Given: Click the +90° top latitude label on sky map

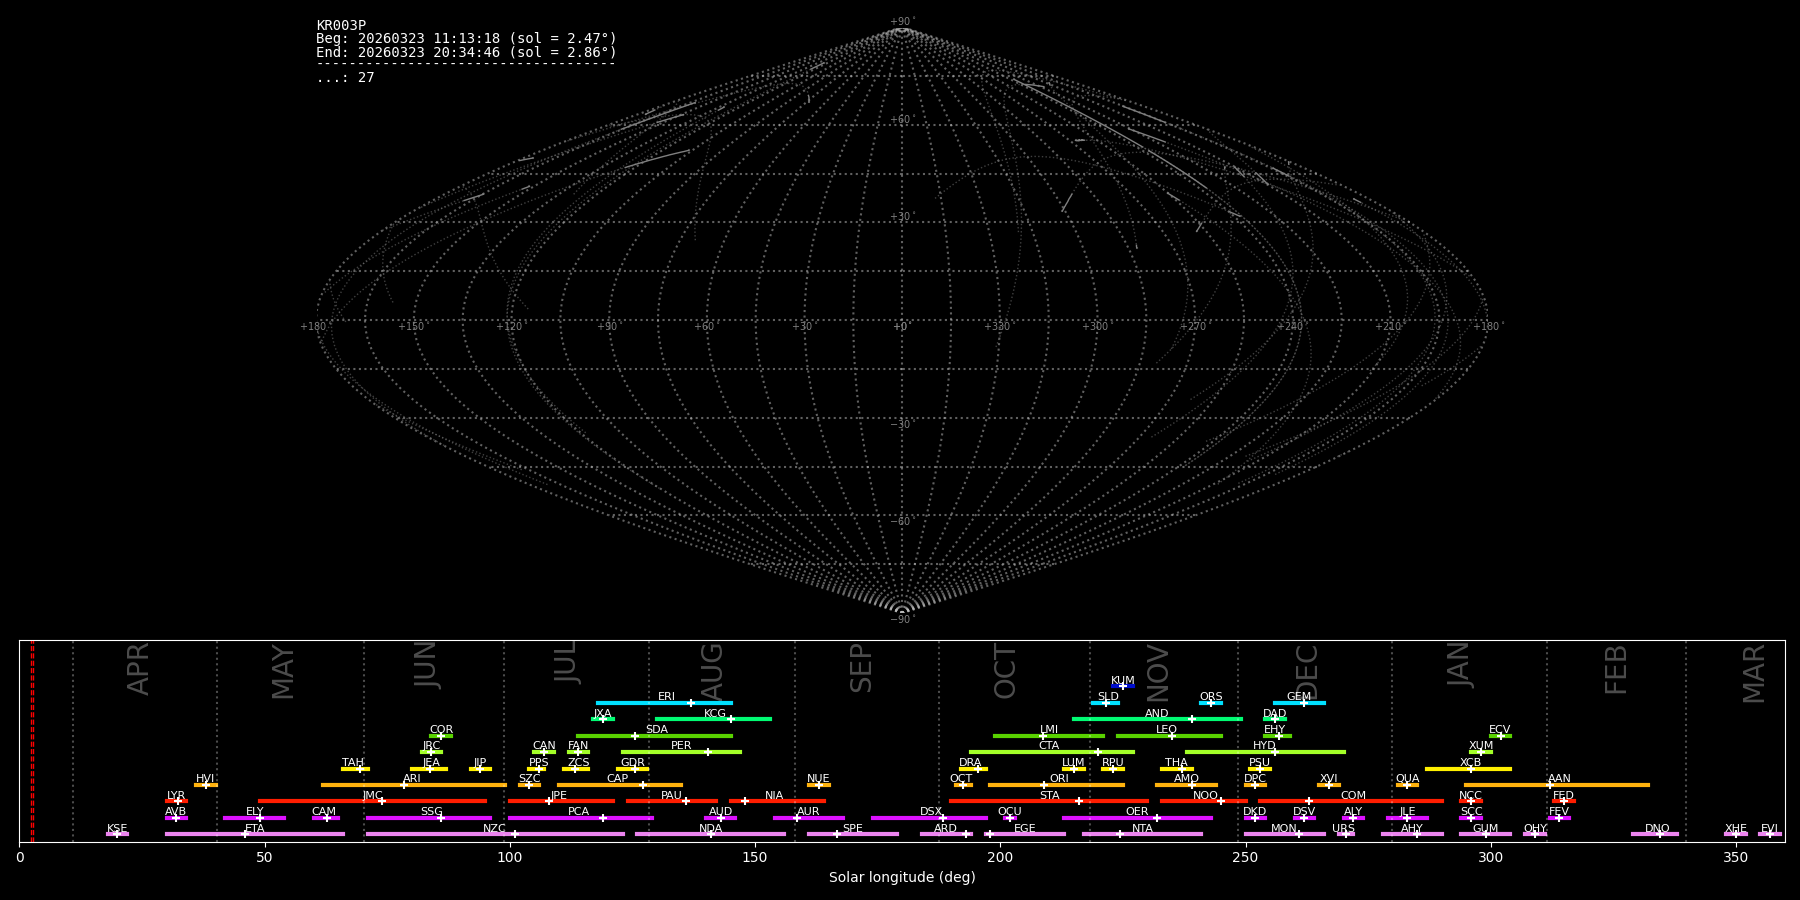Looking at the screenshot, I should (x=902, y=22).
